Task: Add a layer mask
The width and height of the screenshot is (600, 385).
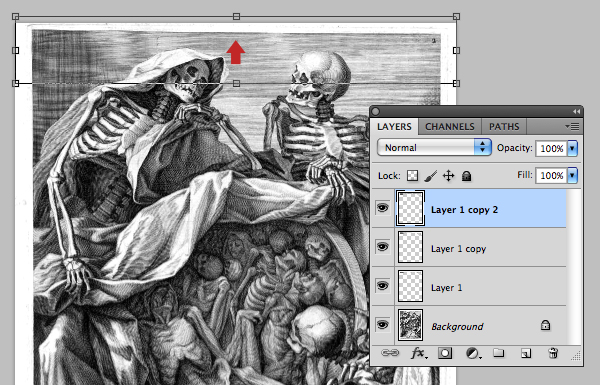Action: (445, 353)
